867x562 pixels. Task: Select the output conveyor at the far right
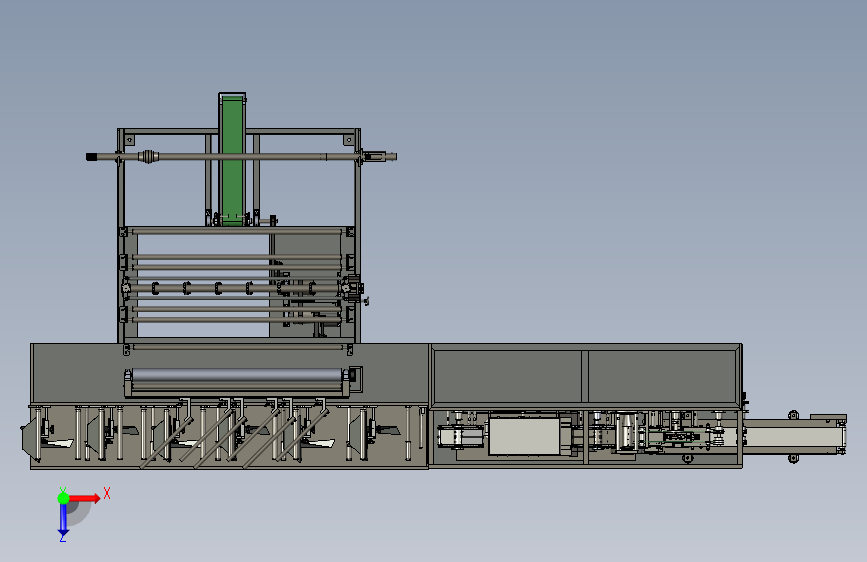[794, 435]
